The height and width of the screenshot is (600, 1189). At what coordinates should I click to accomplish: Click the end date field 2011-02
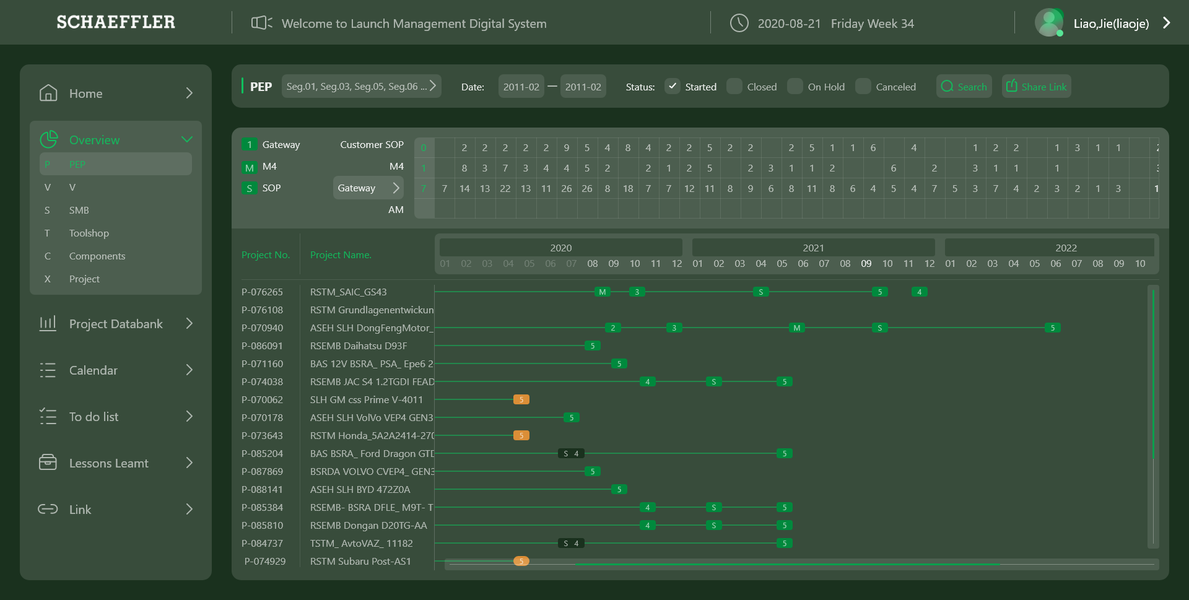[583, 86]
